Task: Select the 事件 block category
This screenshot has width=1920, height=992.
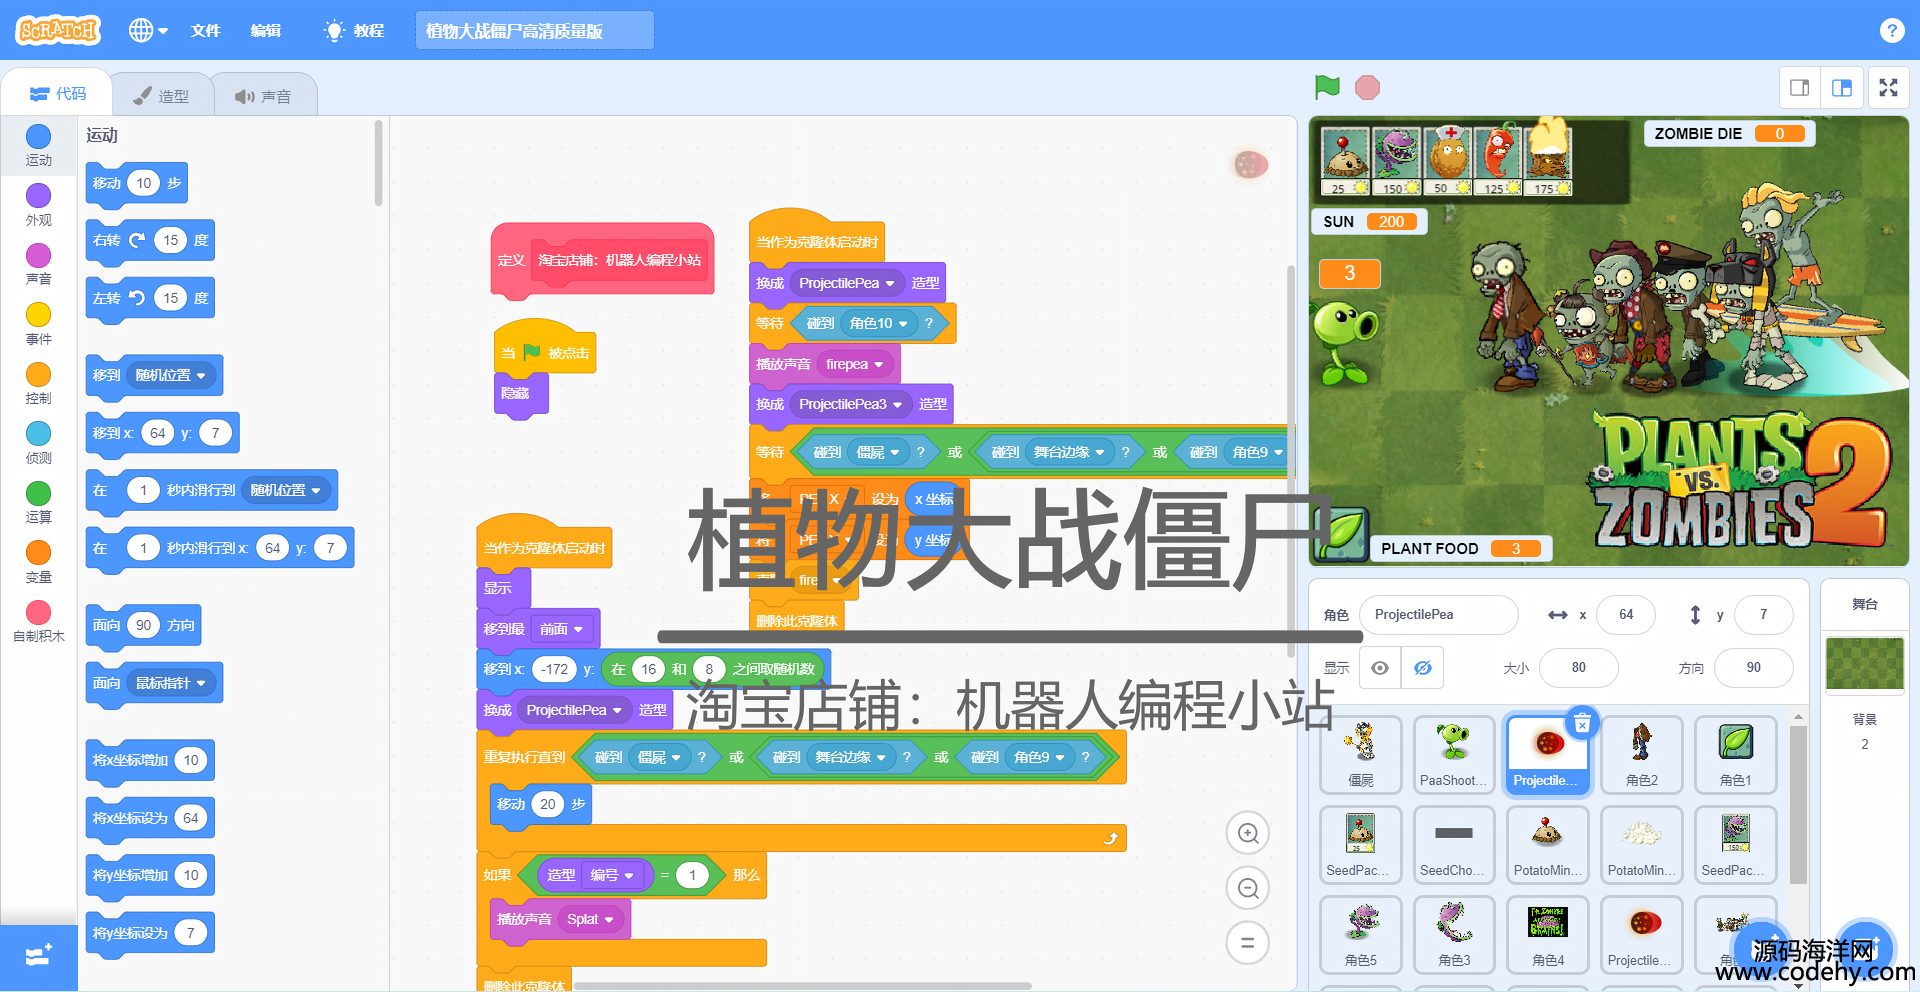Action: point(38,324)
